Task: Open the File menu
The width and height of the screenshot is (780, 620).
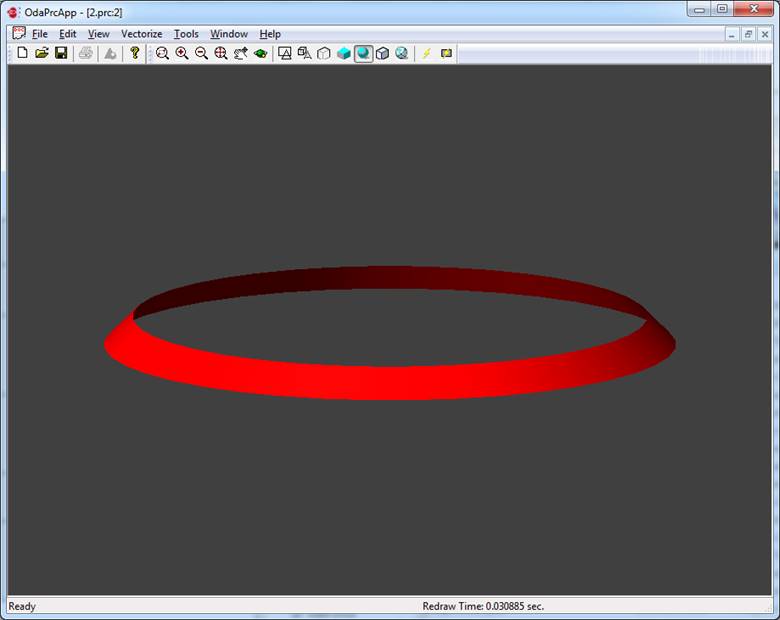Action: point(40,34)
